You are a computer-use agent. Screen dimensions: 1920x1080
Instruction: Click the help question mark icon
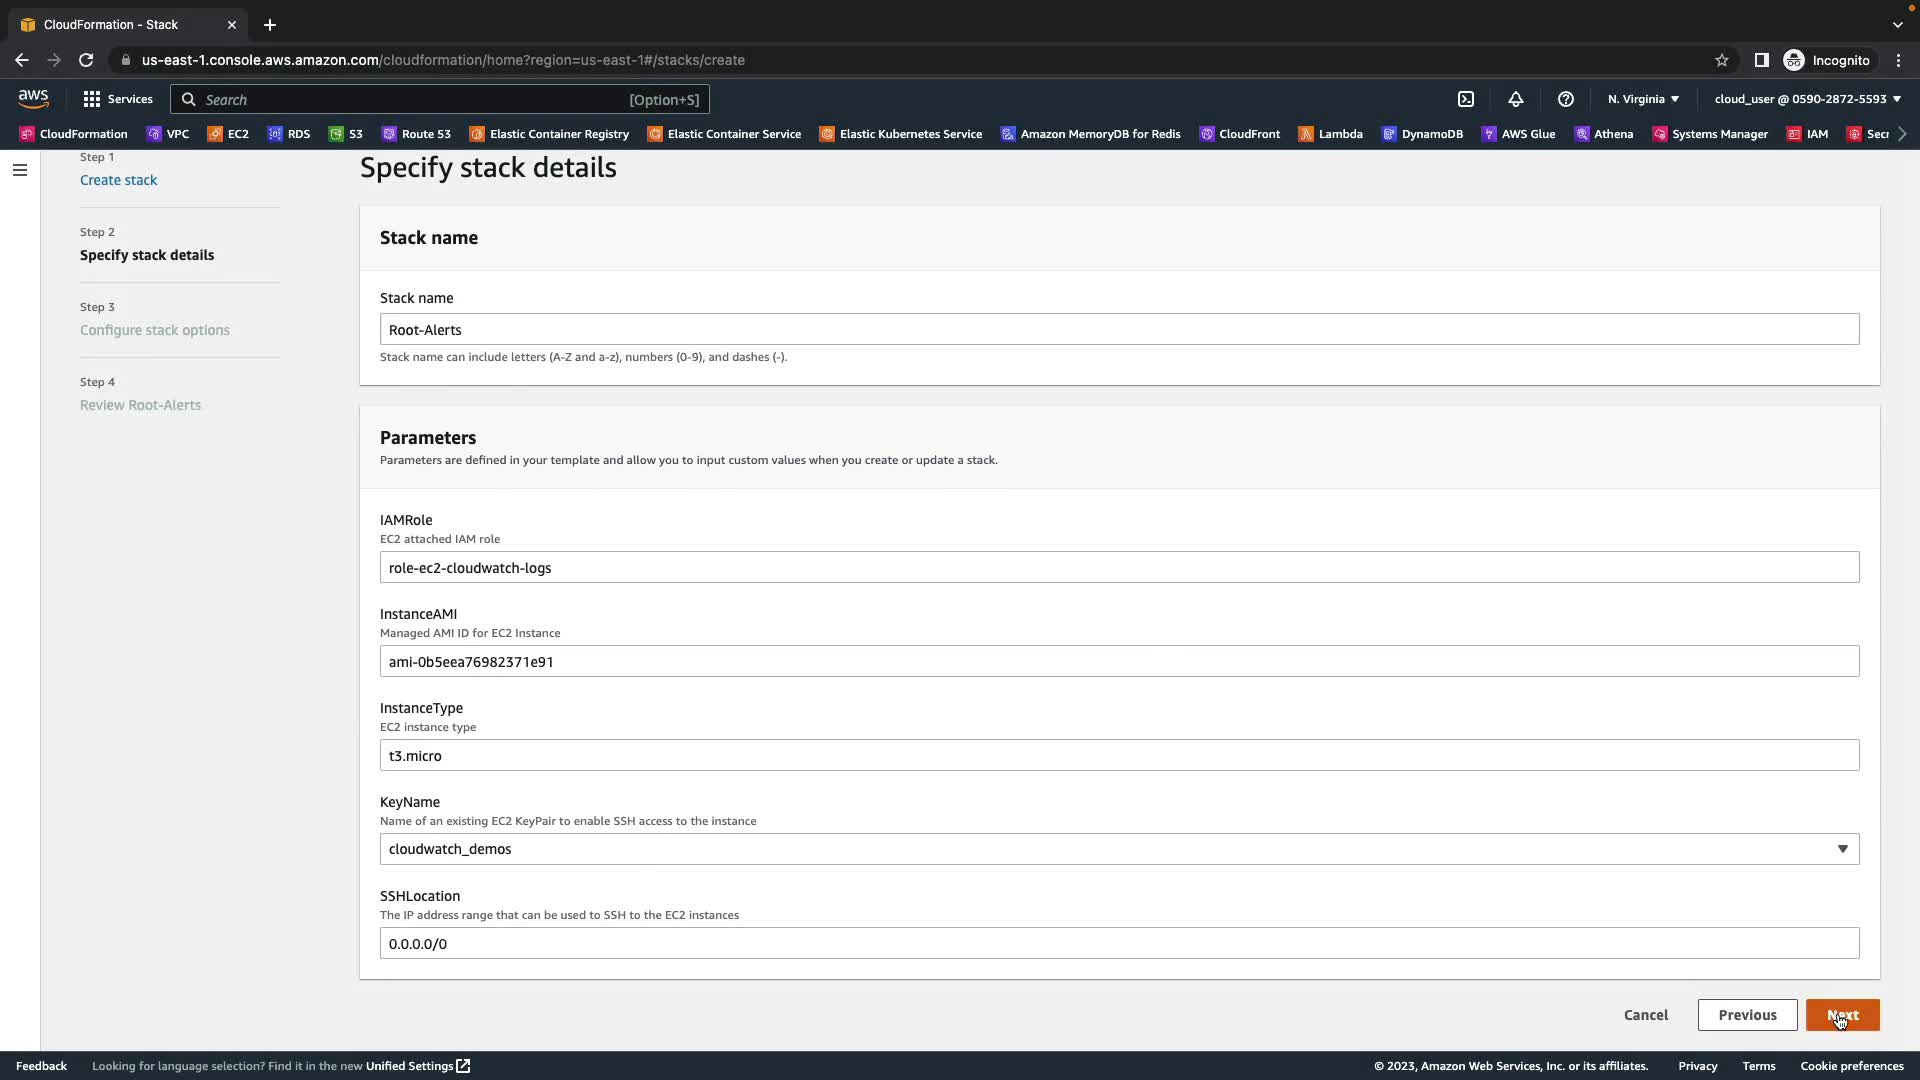tap(1566, 99)
